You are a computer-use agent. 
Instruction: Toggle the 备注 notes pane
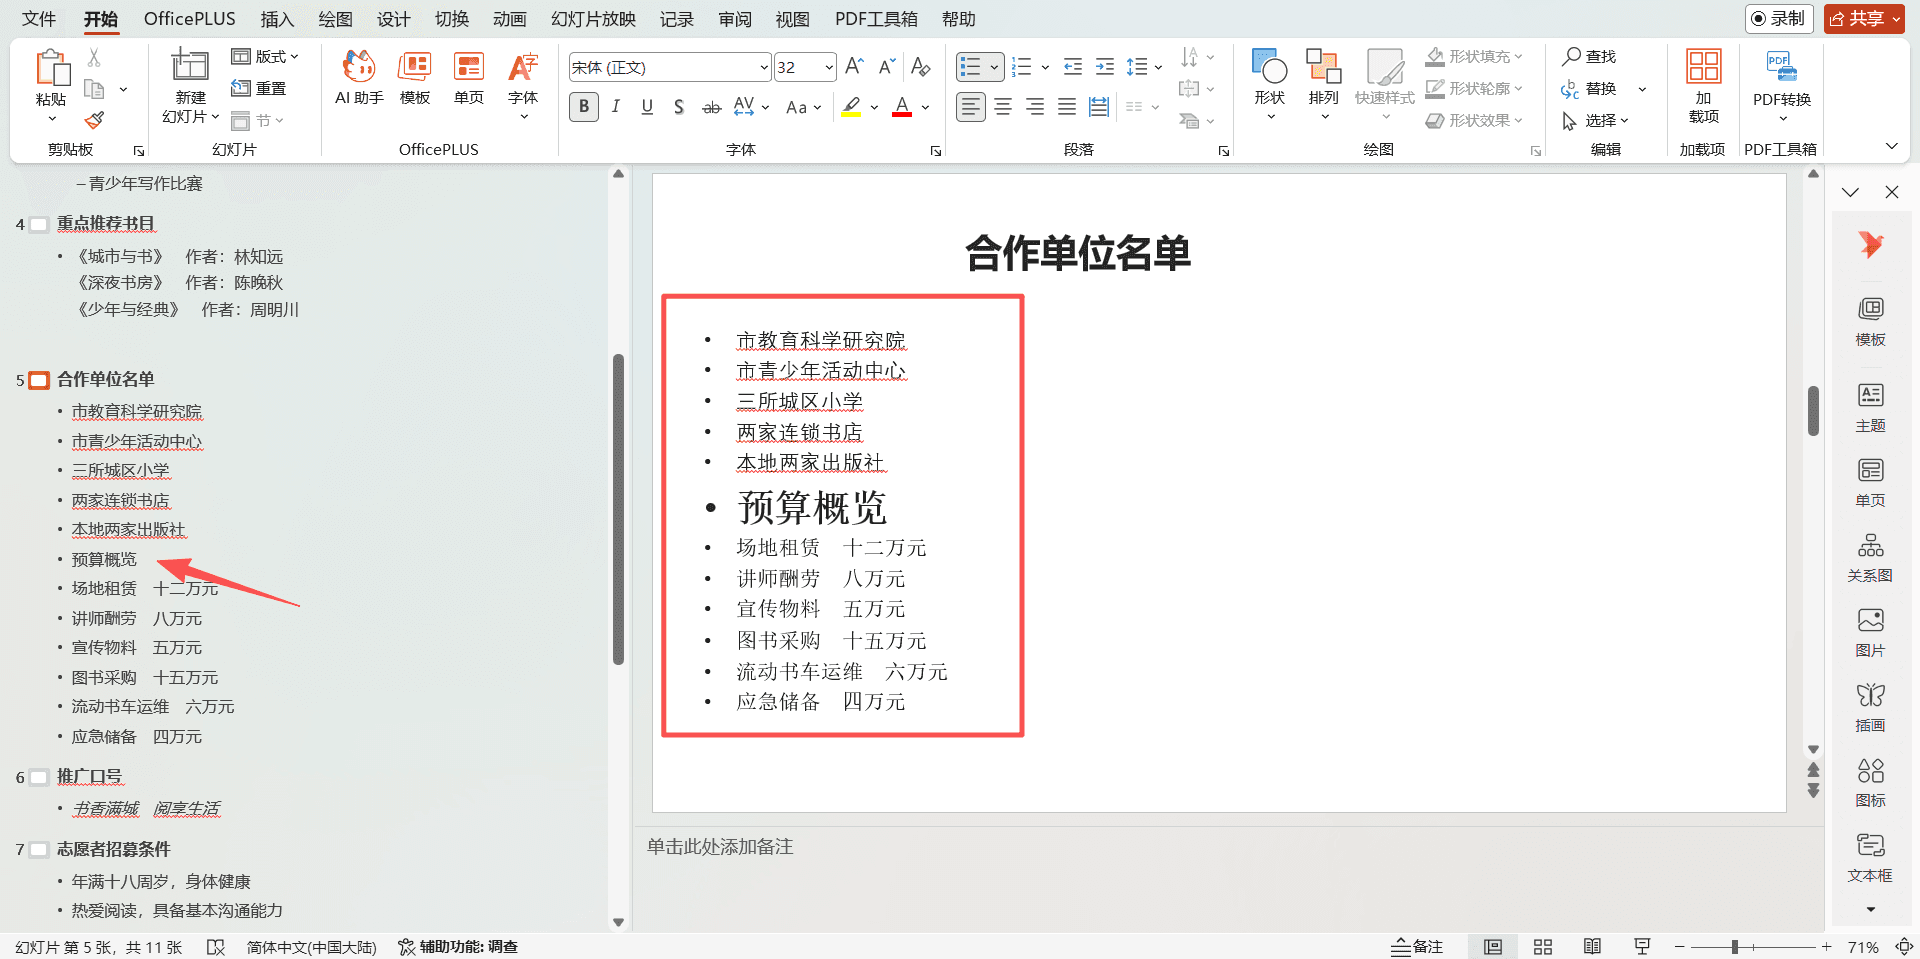tap(1417, 947)
